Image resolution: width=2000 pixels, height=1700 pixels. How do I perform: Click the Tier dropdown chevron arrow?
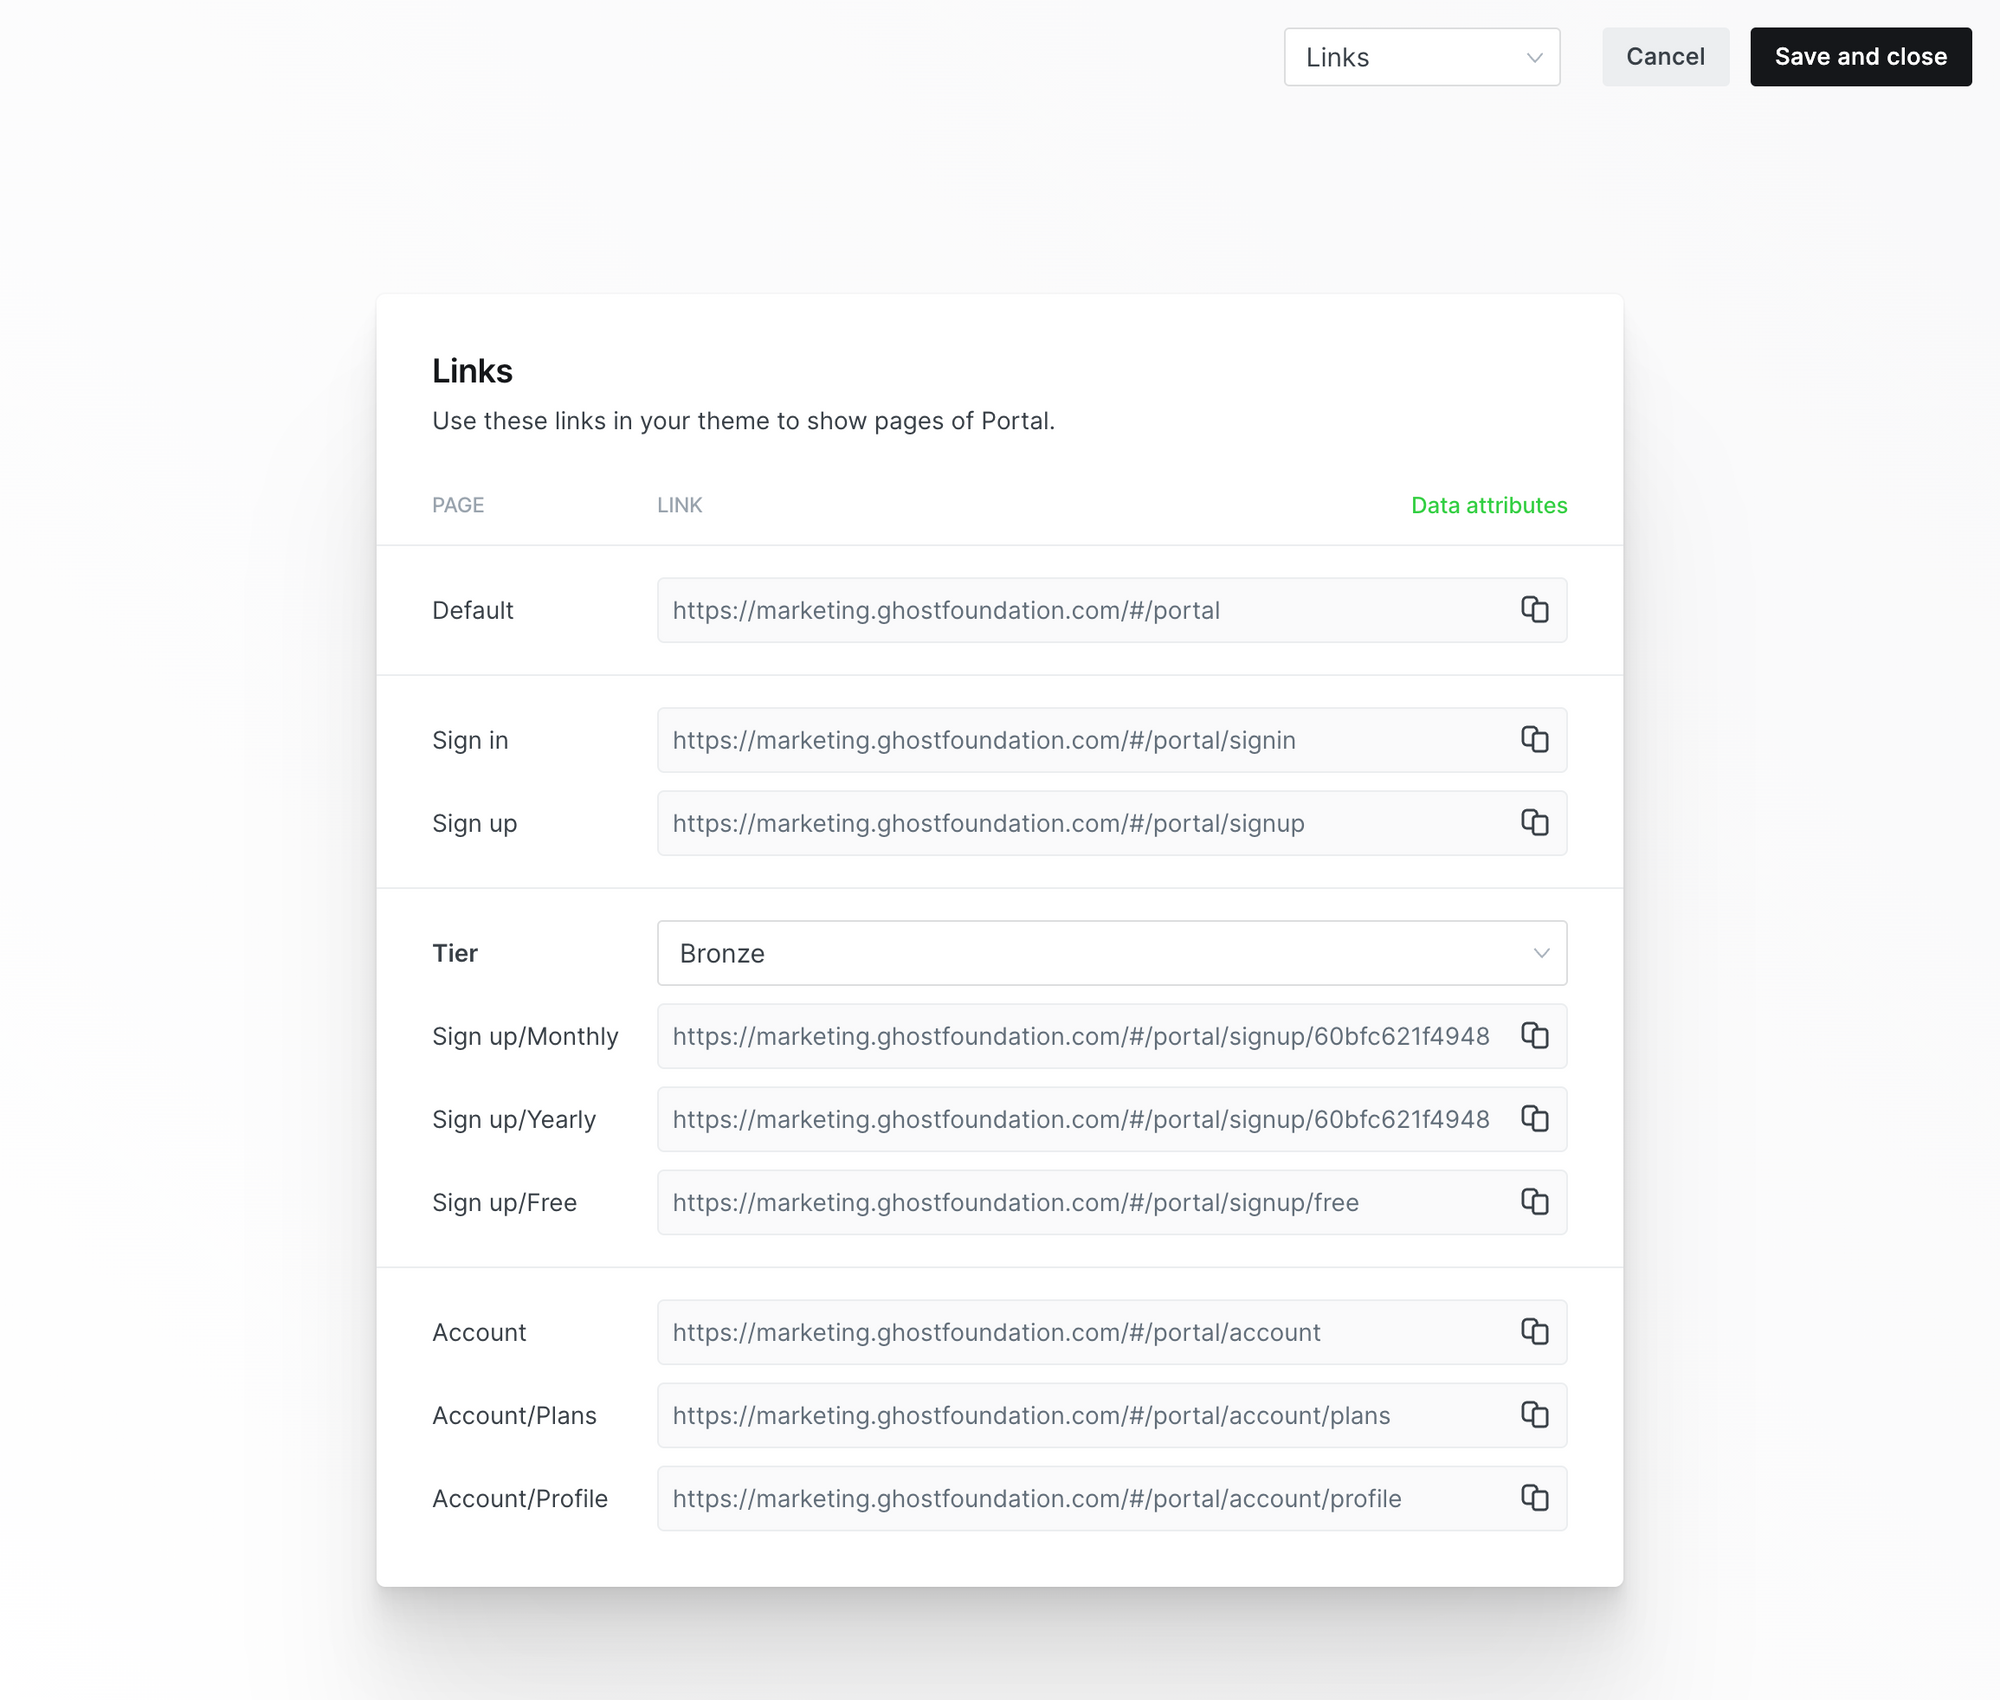tap(1541, 953)
